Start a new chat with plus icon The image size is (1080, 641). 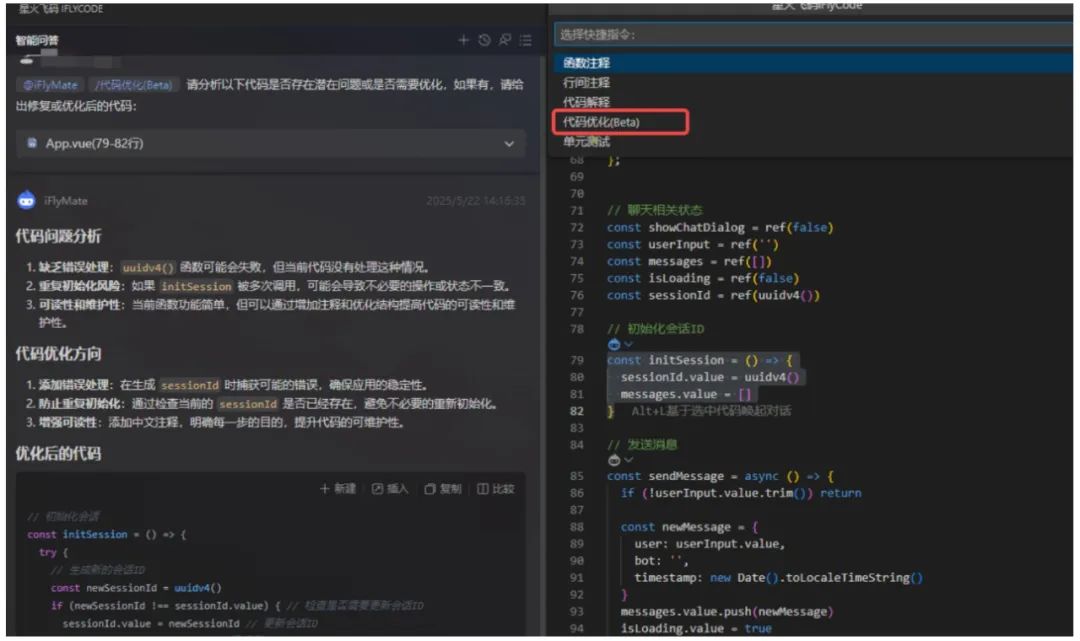[464, 41]
